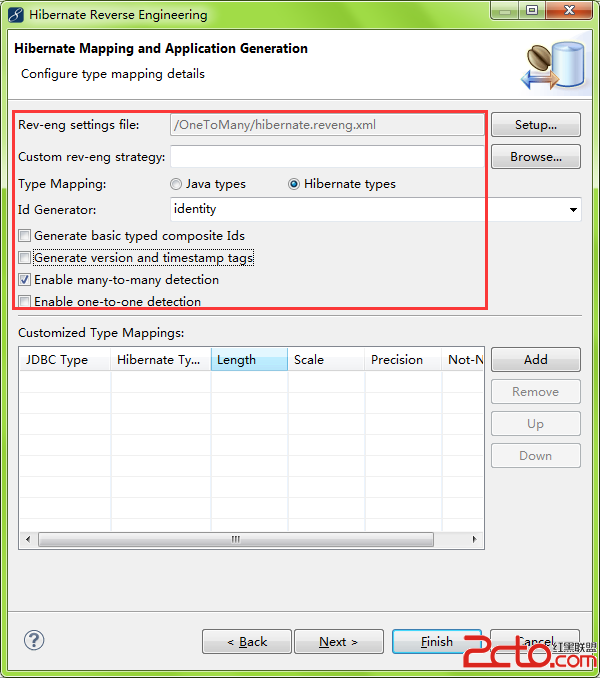Maximize the Hibernate Reverse Engineering window
The width and height of the screenshot is (600, 678).
[532, 10]
